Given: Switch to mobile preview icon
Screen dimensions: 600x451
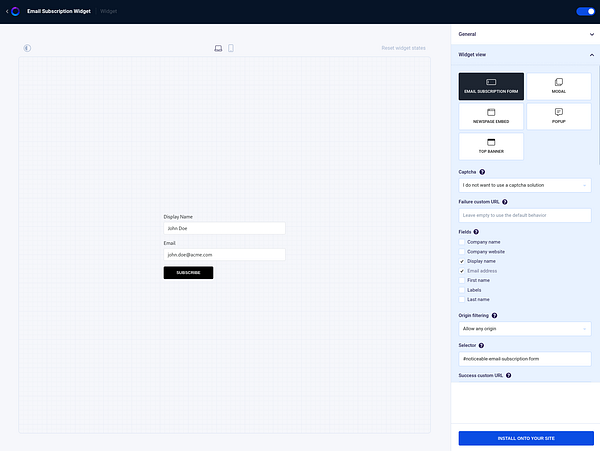Looking at the screenshot, I should click(x=231, y=48).
